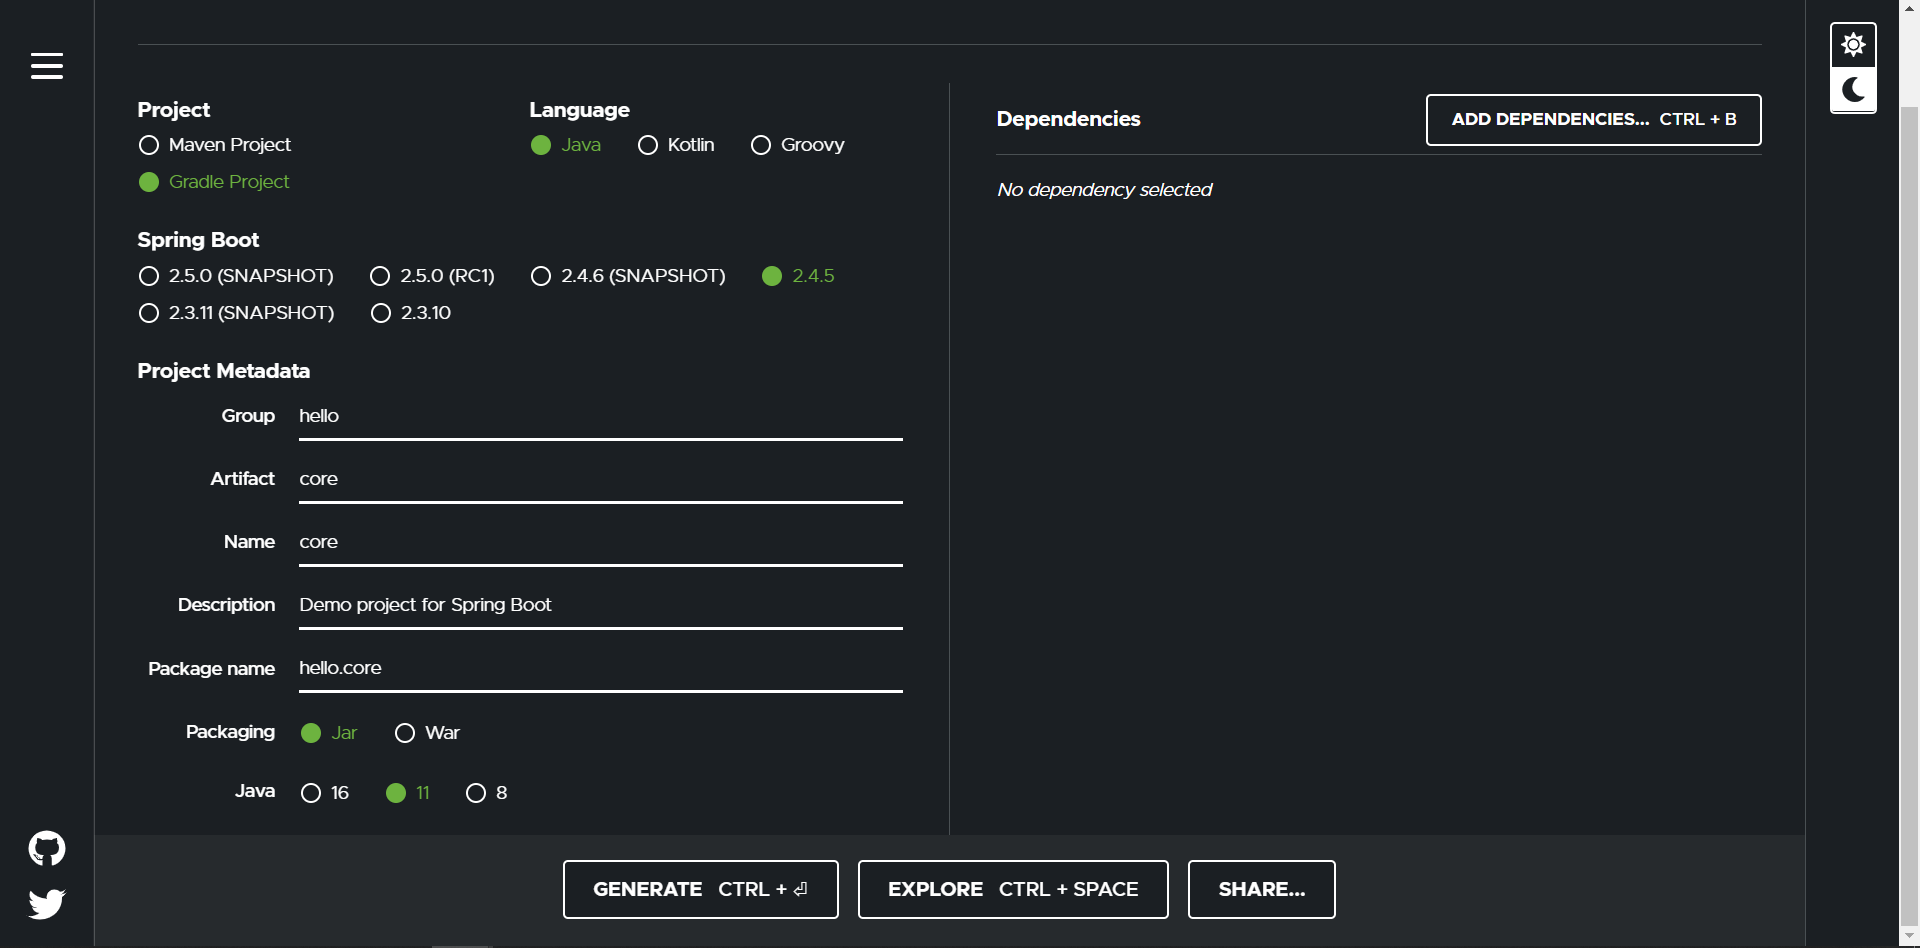1920x948 pixels.
Task: Open the Twitter bird icon link
Action: (x=47, y=904)
